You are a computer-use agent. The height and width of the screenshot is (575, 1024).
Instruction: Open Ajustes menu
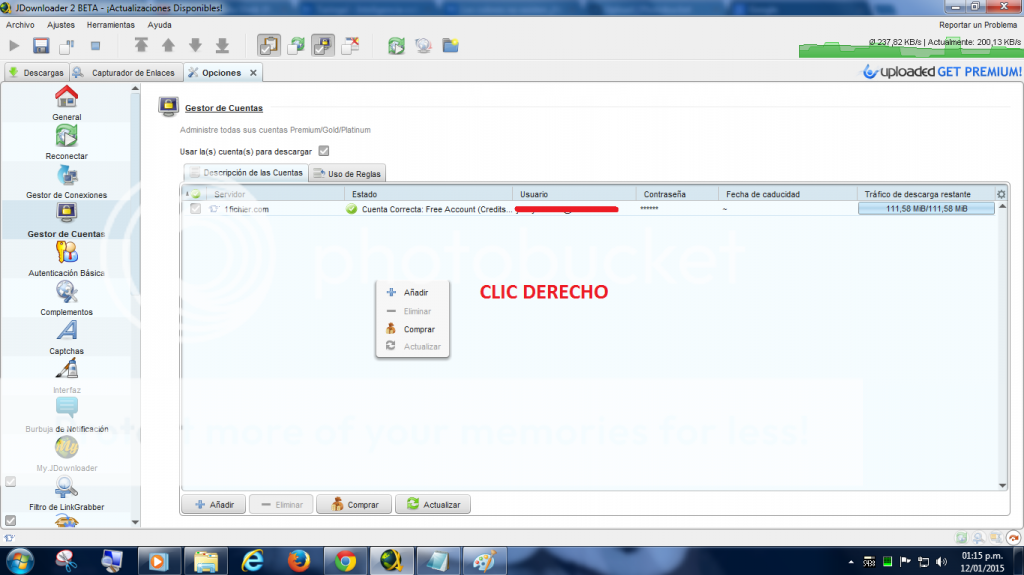pos(61,25)
